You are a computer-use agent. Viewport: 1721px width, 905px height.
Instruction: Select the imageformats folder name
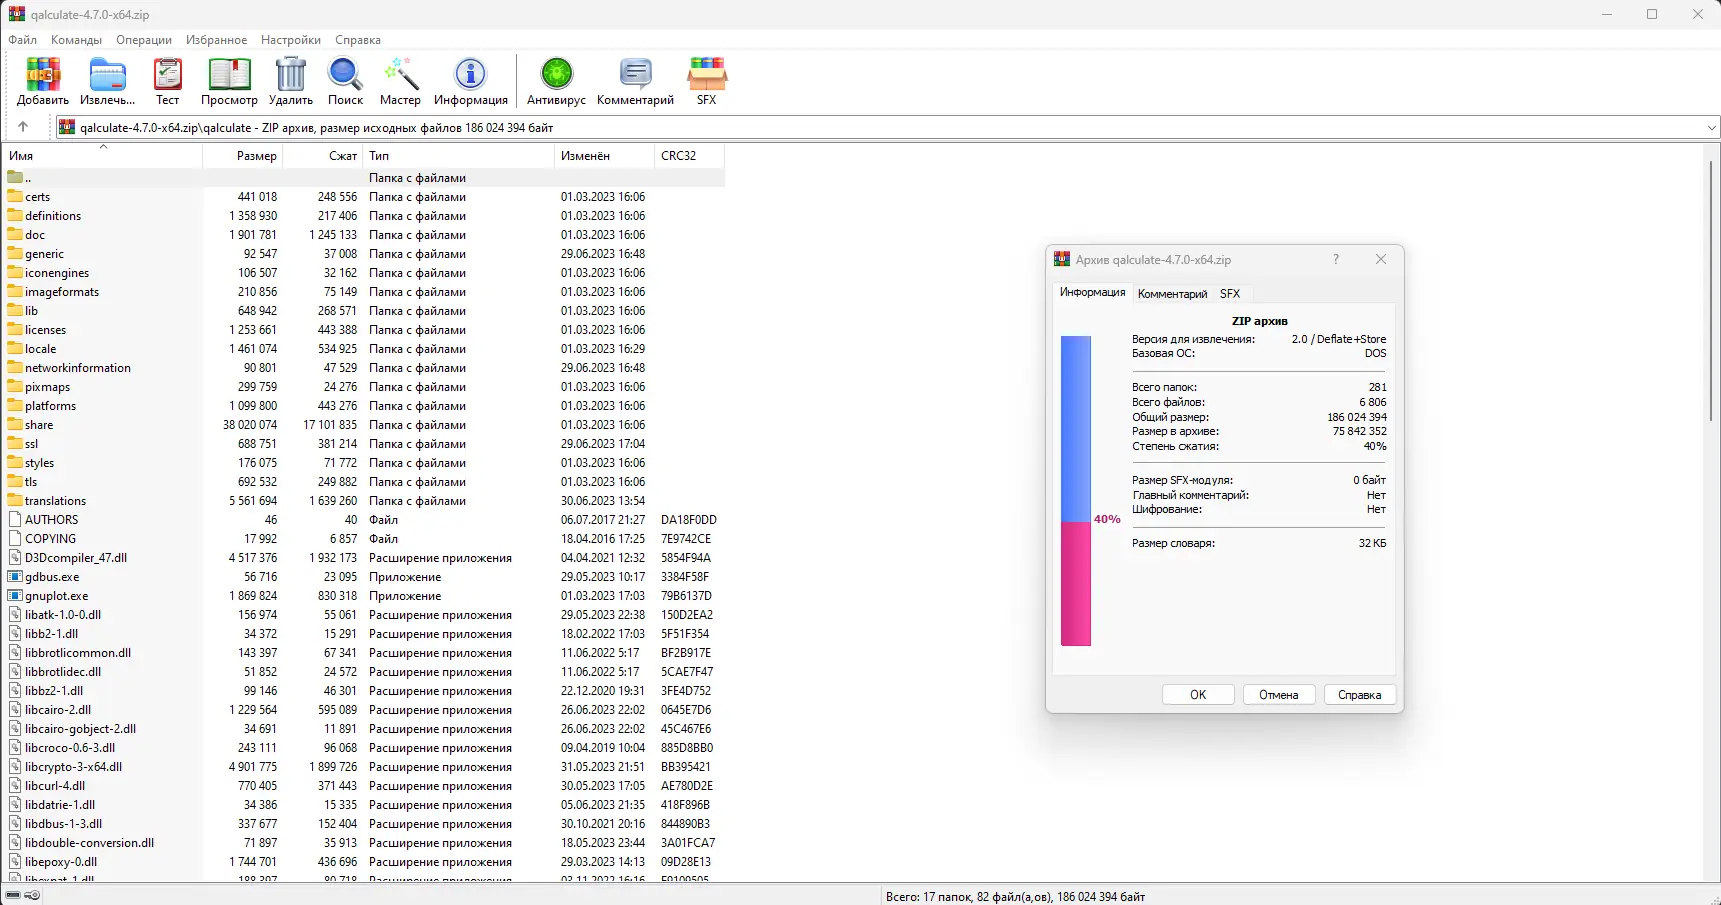click(x=62, y=292)
